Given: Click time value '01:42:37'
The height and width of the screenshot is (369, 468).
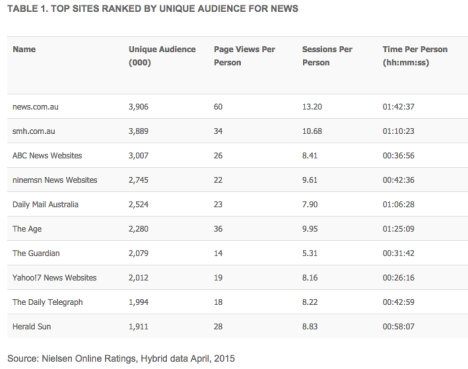Looking at the screenshot, I should click(x=398, y=107).
